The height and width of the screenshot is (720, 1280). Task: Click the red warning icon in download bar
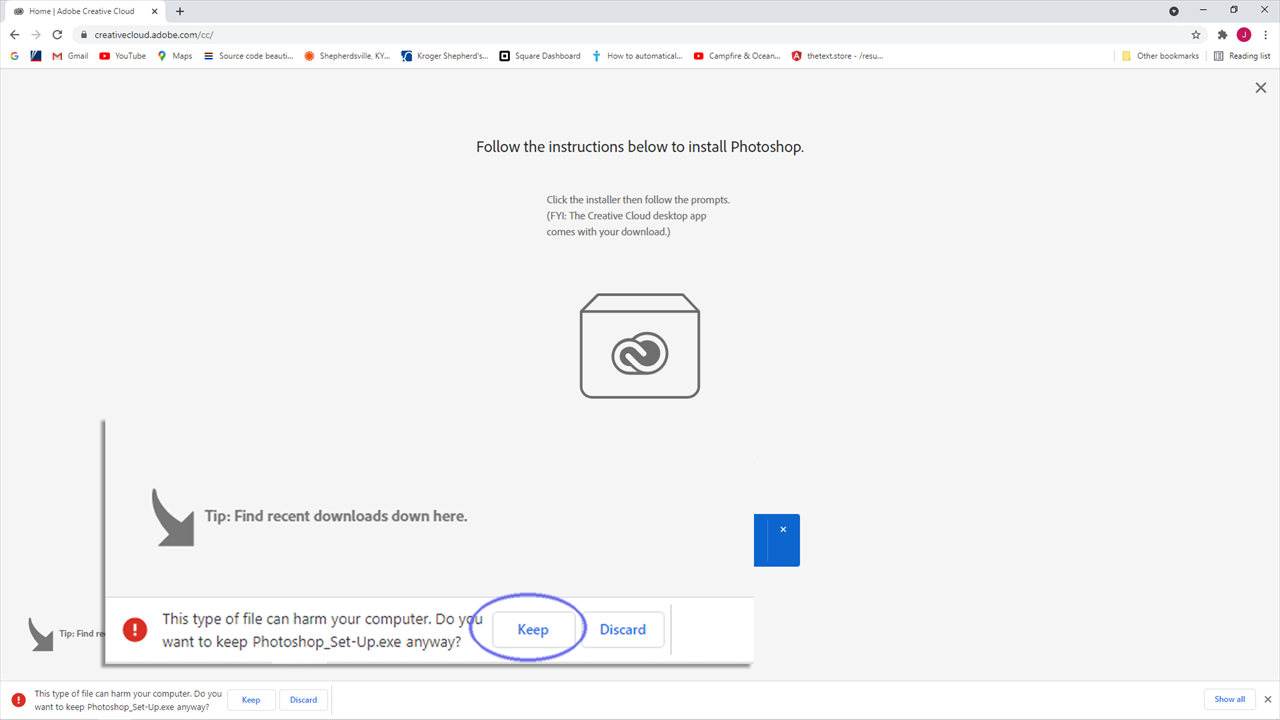(19, 700)
